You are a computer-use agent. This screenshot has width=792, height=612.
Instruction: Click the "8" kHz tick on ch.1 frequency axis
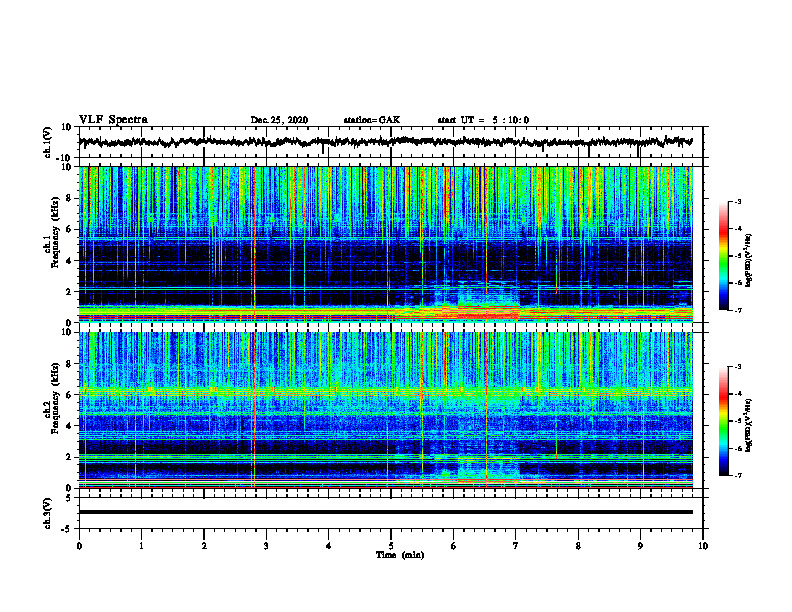tap(70, 198)
